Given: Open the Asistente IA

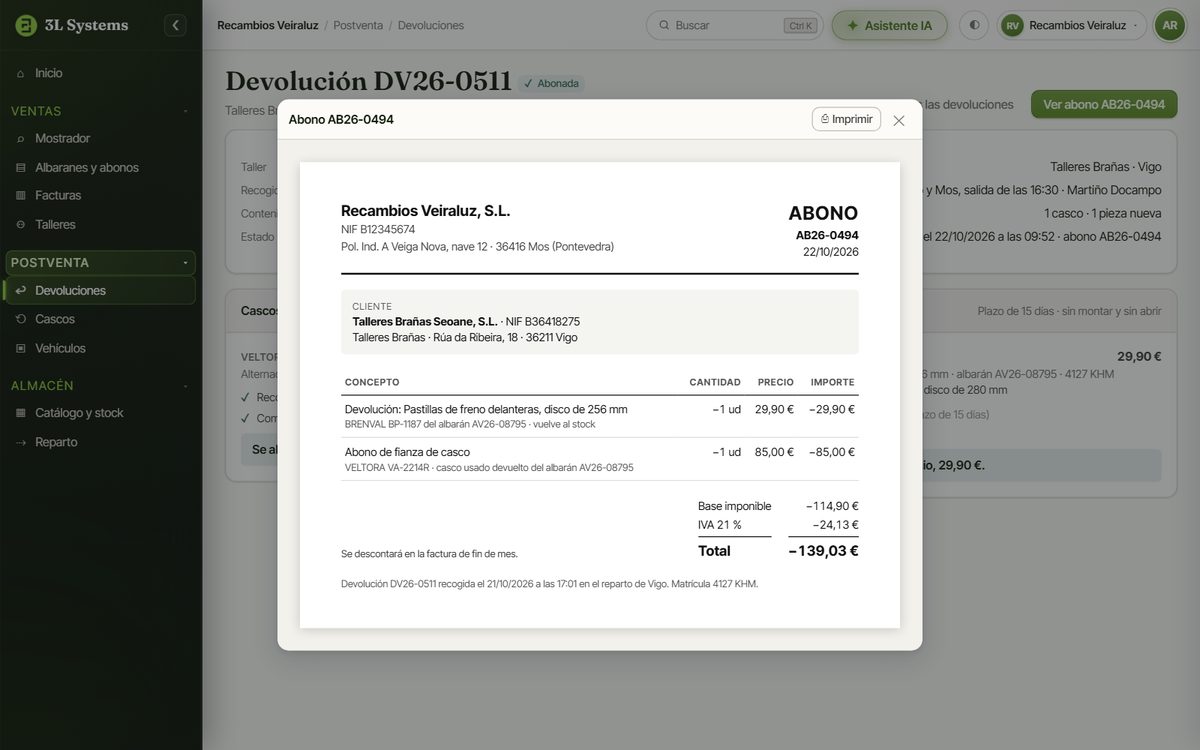Looking at the screenshot, I should [890, 25].
